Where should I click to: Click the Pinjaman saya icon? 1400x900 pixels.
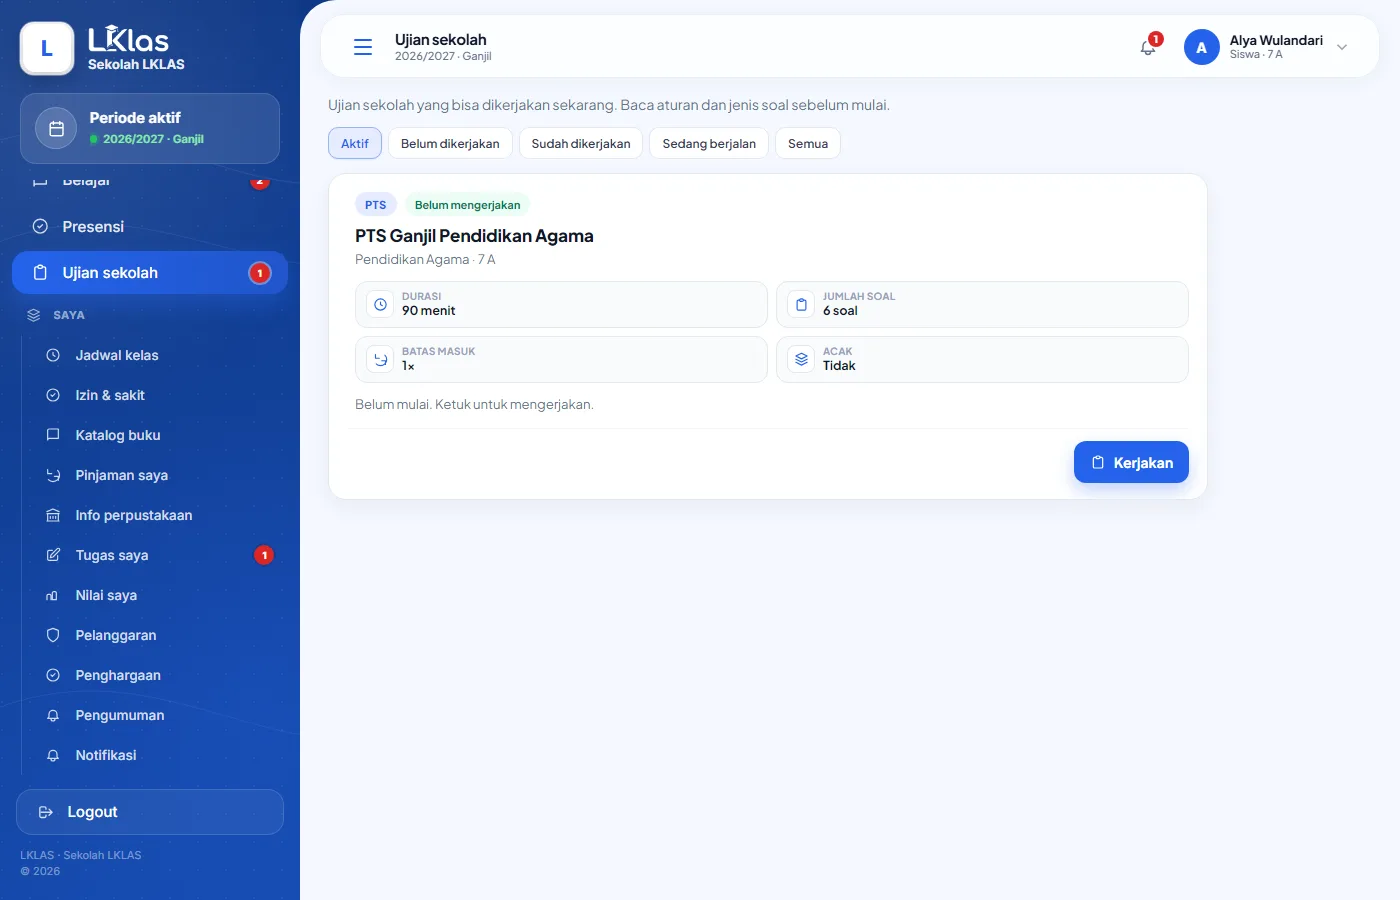pos(53,475)
